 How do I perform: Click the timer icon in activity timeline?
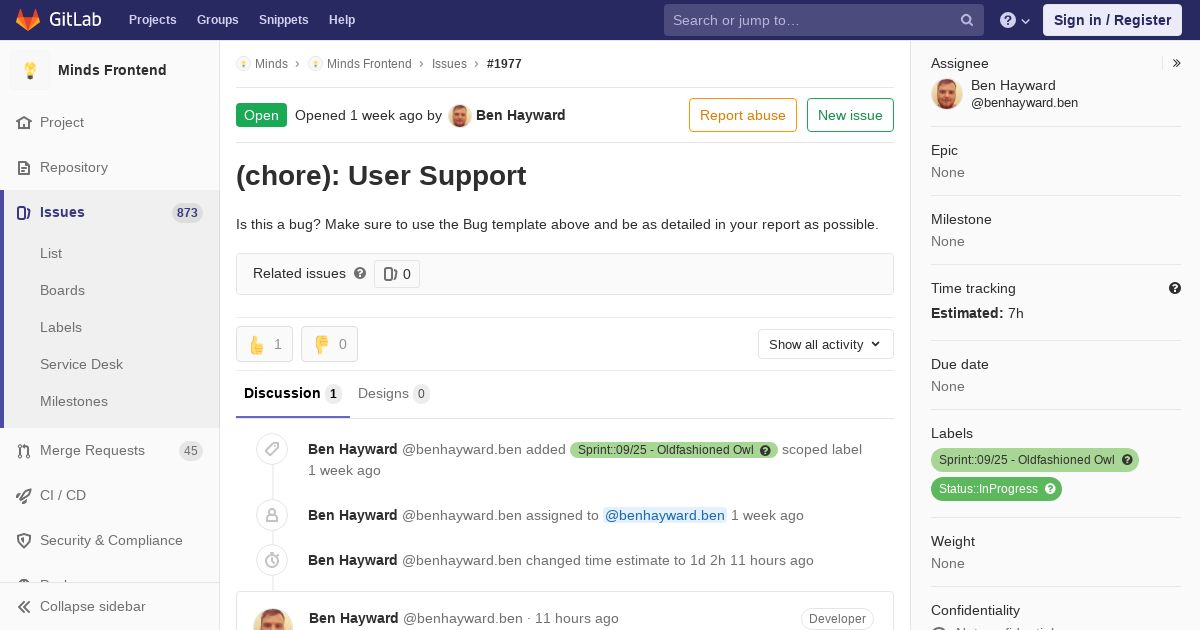coord(272,560)
